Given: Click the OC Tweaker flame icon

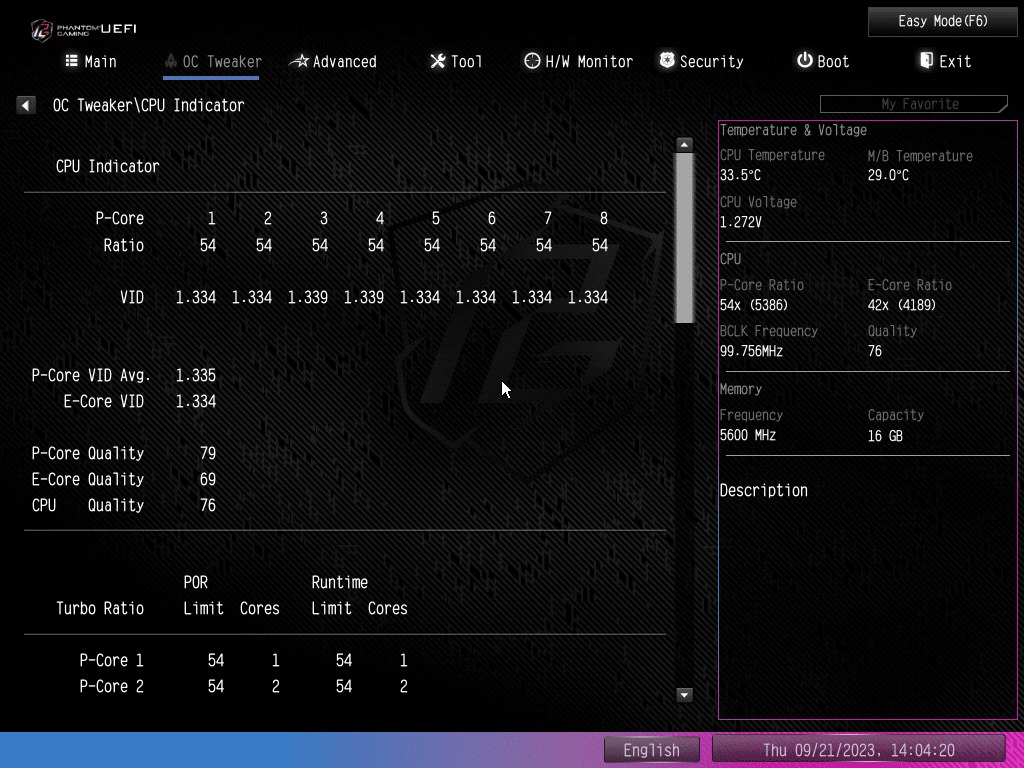Looking at the screenshot, I should click(171, 61).
